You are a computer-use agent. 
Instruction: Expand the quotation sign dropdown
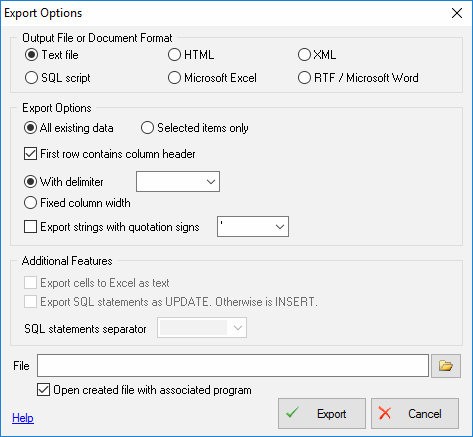(253, 227)
